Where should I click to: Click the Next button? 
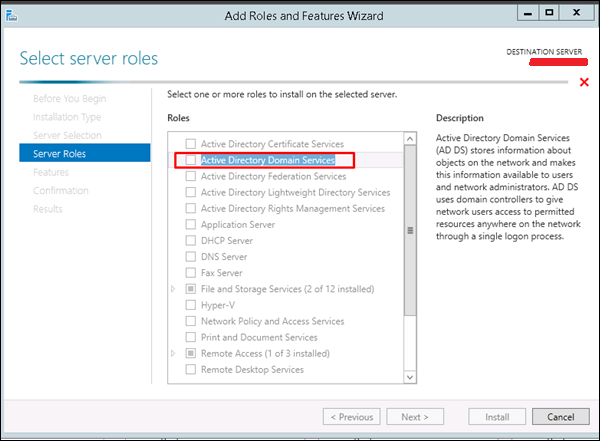click(x=415, y=416)
